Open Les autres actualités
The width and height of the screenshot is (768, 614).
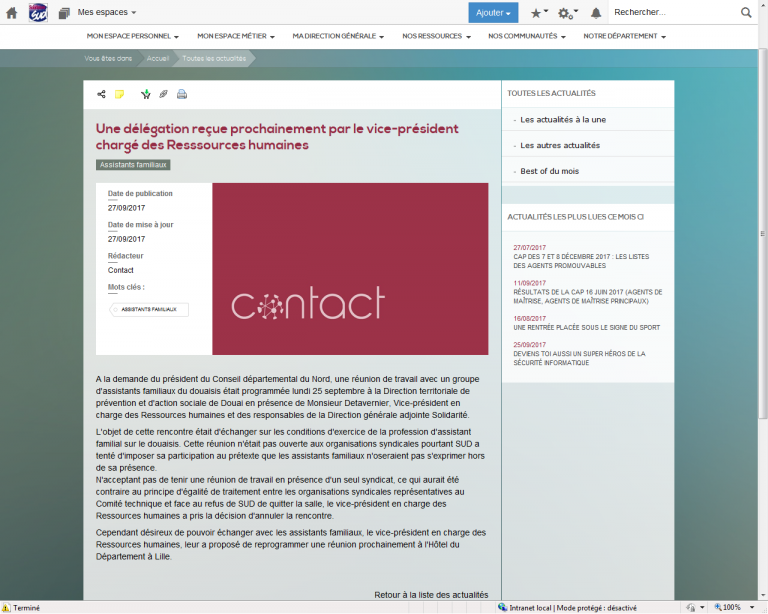click(560, 145)
